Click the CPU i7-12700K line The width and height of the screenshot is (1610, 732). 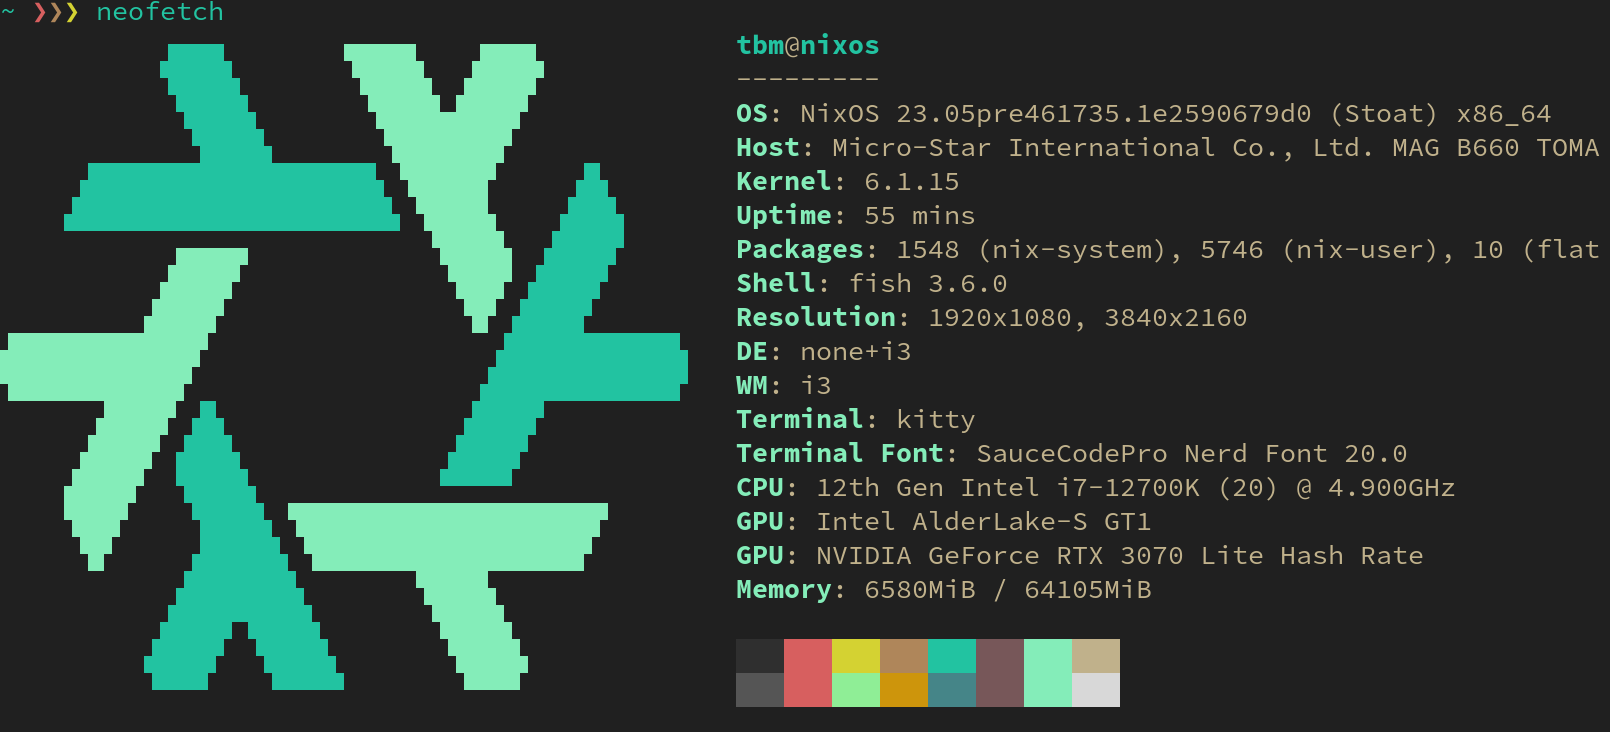click(1096, 488)
